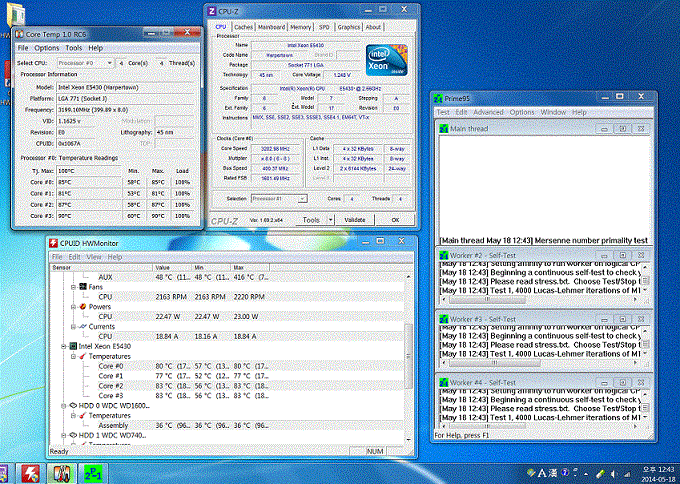
Task: Click the HDD 0 Temperatures thermometer icon
Action: click(83, 415)
